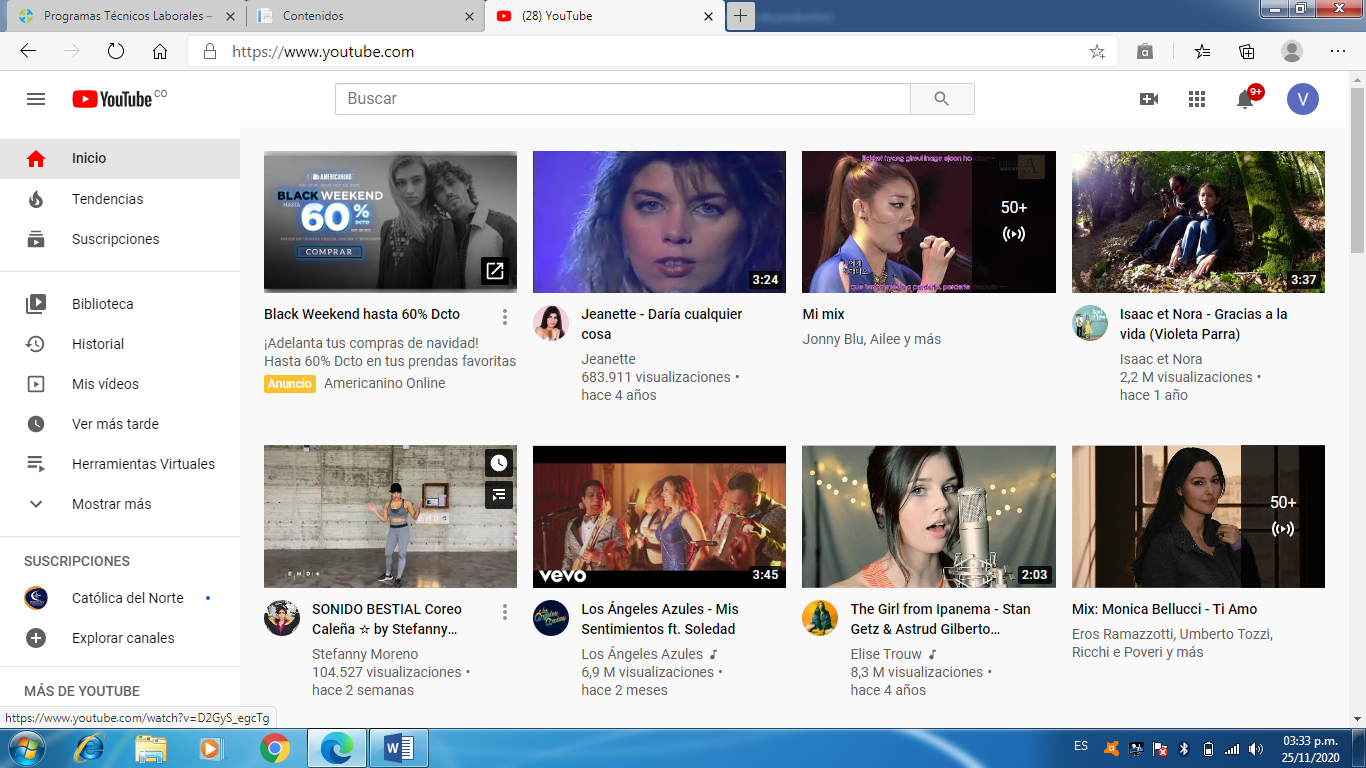
Task: Open the notifications bell
Action: click(x=1245, y=99)
